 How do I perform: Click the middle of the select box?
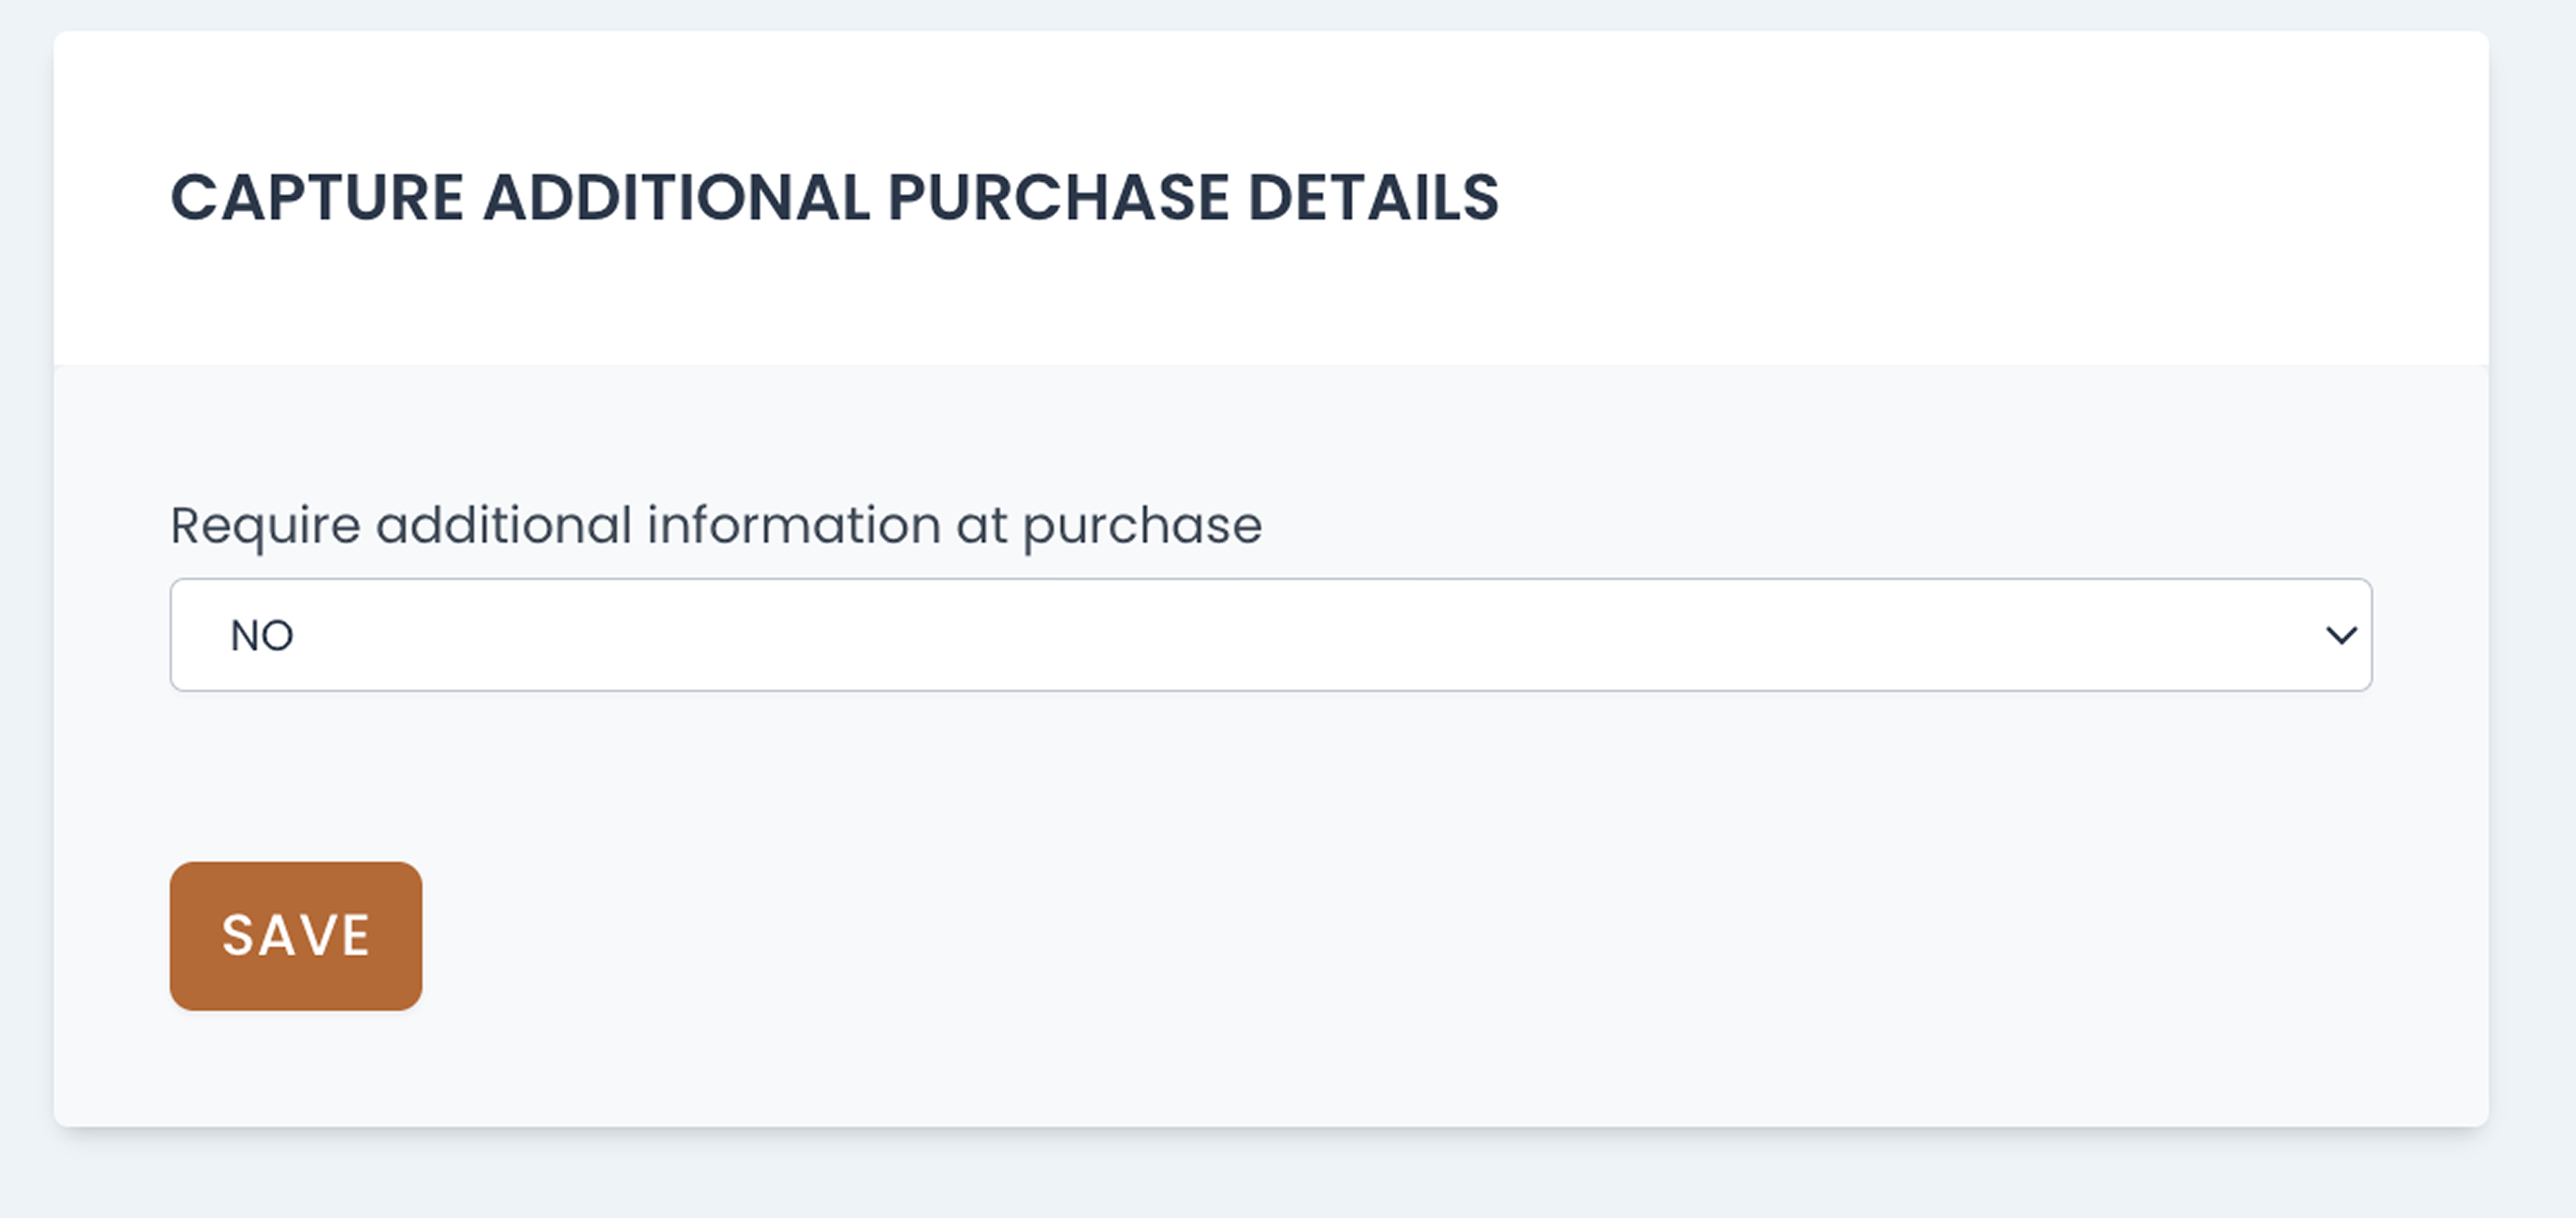point(1270,634)
